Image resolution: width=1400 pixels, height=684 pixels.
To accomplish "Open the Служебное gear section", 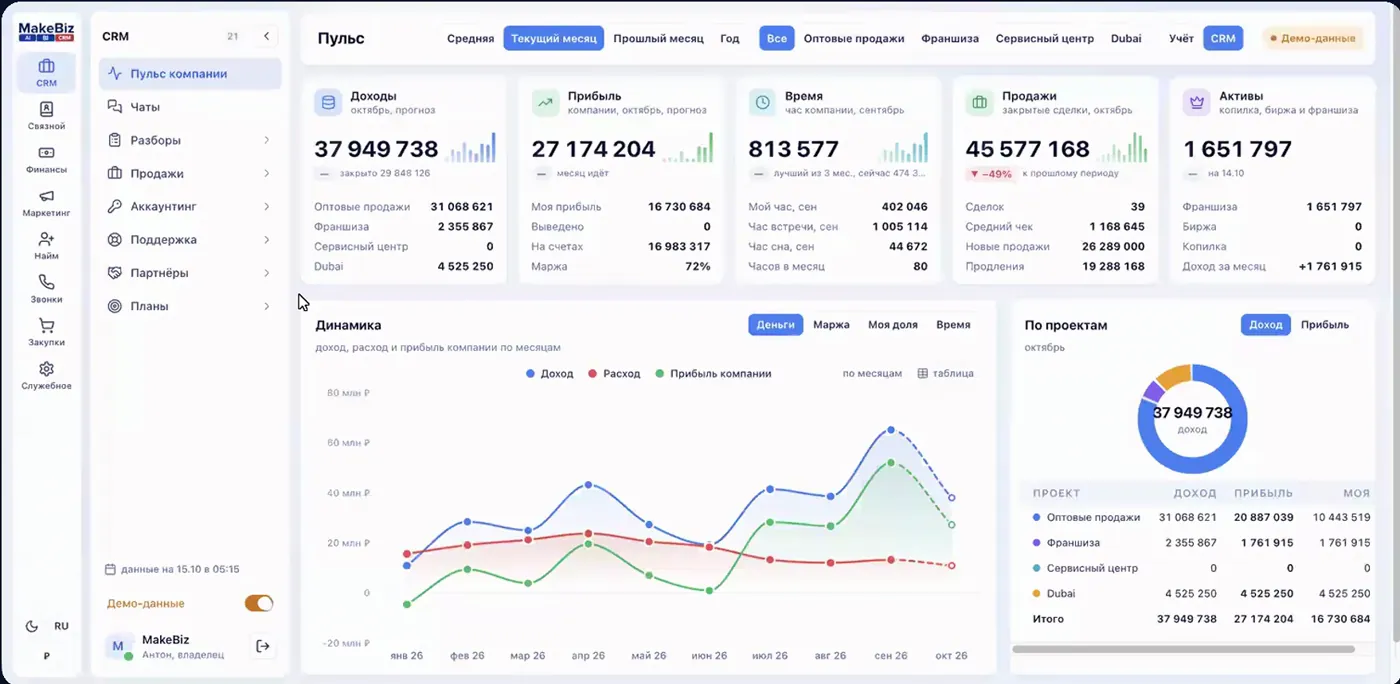I will (x=46, y=375).
